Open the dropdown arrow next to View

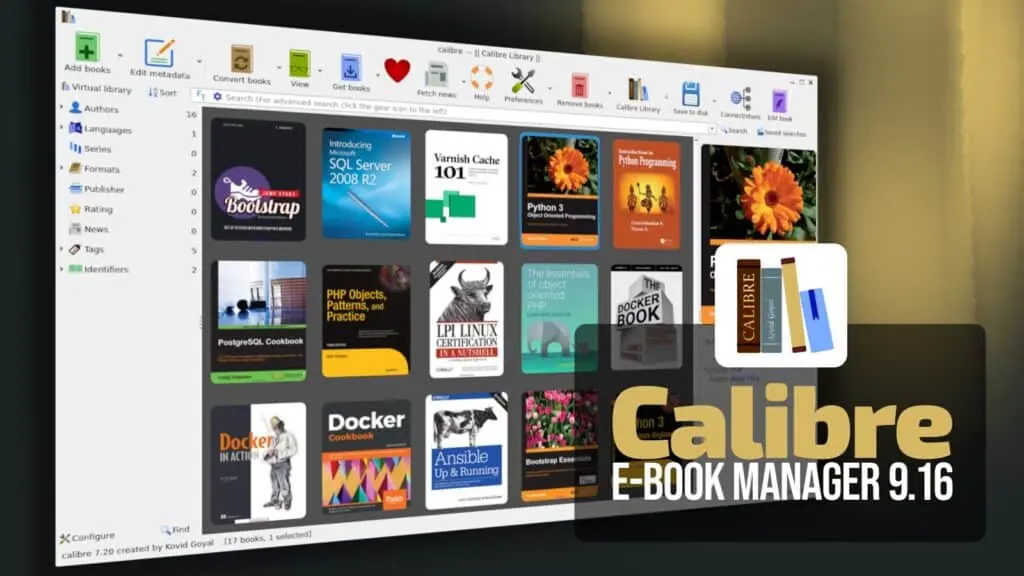(x=320, y=70)
